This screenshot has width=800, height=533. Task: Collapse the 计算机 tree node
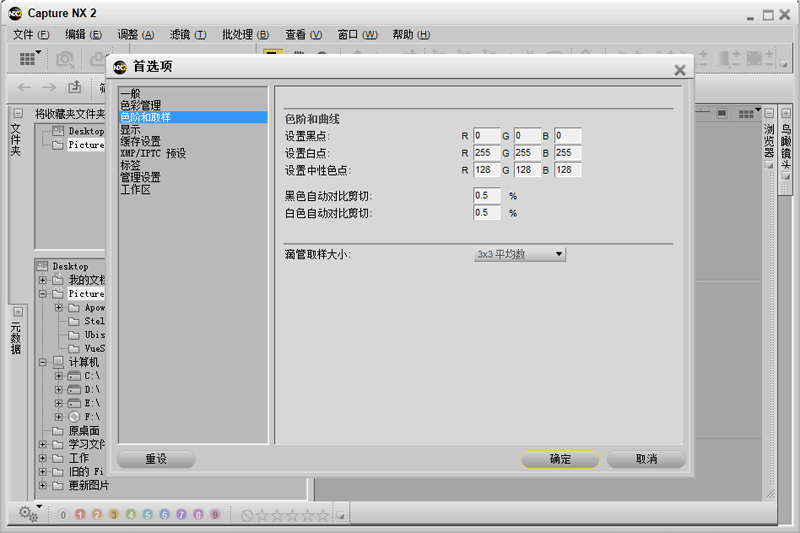[43, 362]
